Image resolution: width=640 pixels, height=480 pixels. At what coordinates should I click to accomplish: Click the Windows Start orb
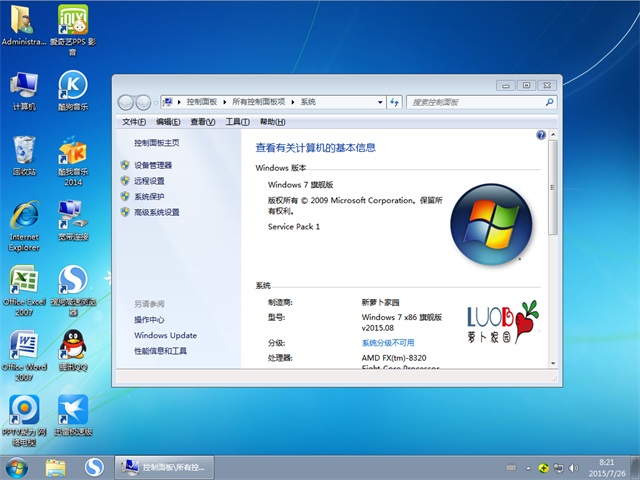pyautogui.click(x=17, y=467)
